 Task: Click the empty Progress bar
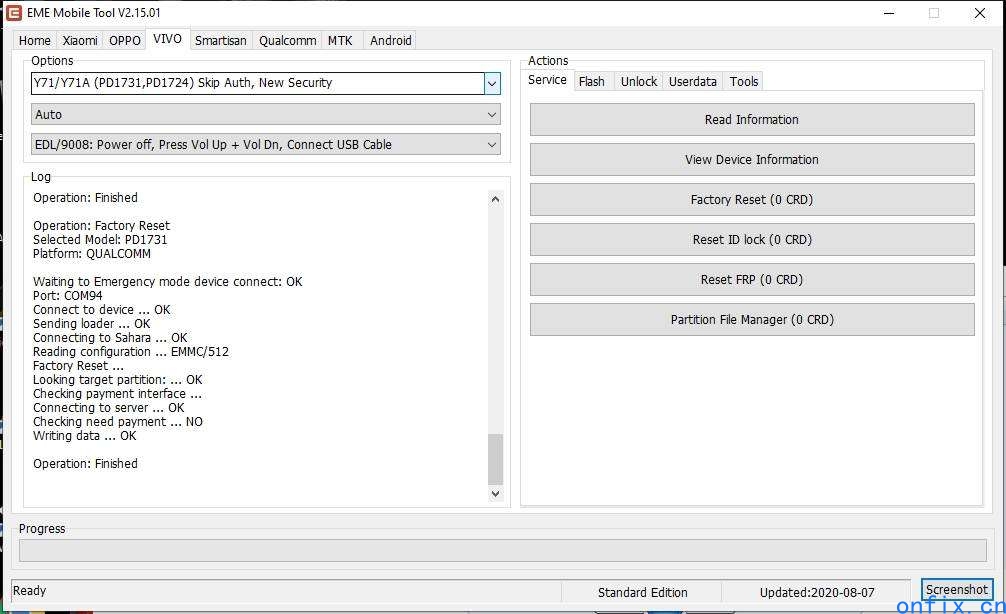(x=502, y=550)
